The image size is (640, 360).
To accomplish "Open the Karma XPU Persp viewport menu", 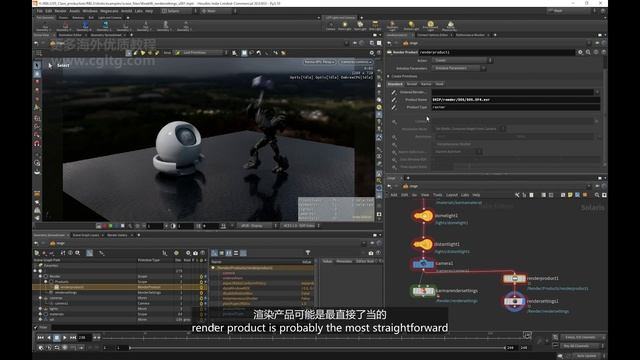I will (x=319, y=62).
